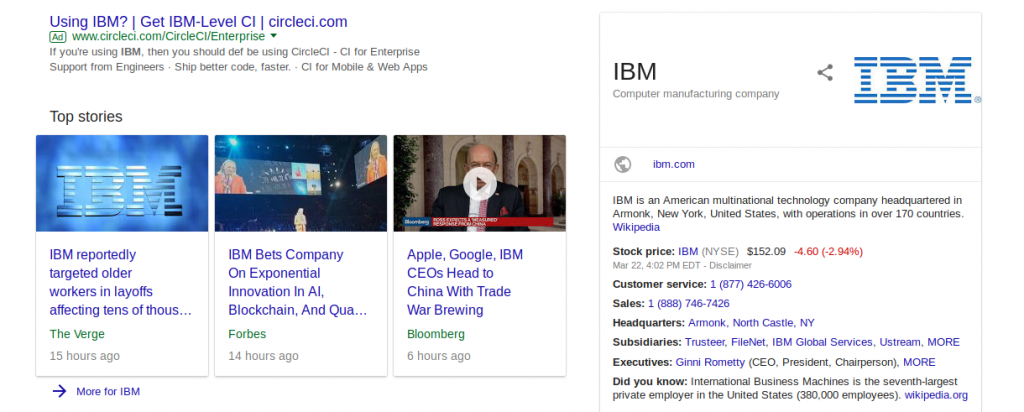Expand the ad URL dropdown arrow
Image resolution: width=1024 pixels, height=412 pixels.
[274, 36]
